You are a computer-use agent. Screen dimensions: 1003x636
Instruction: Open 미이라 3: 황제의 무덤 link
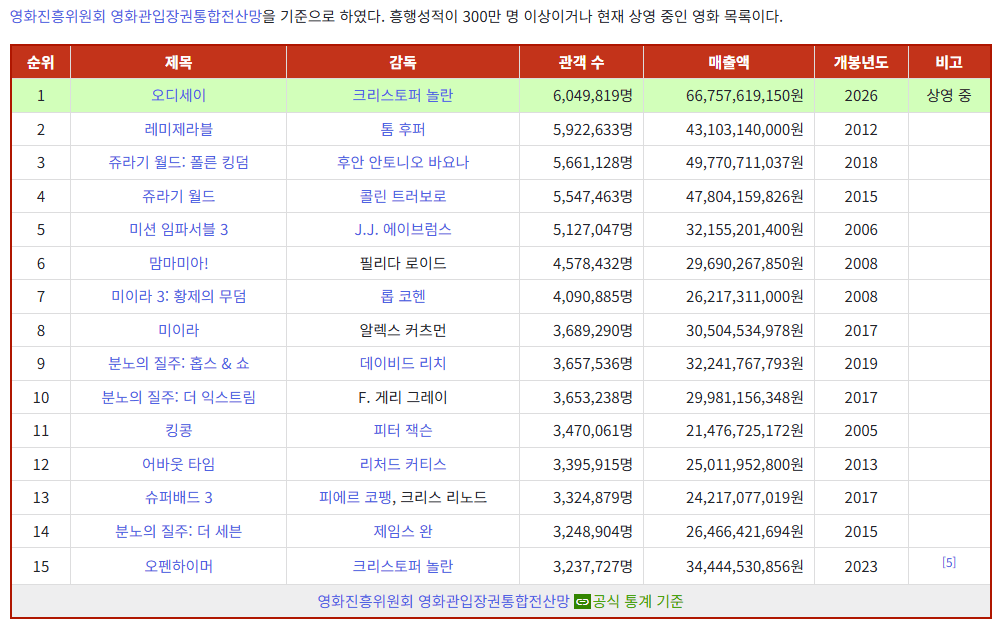[178, 297]
